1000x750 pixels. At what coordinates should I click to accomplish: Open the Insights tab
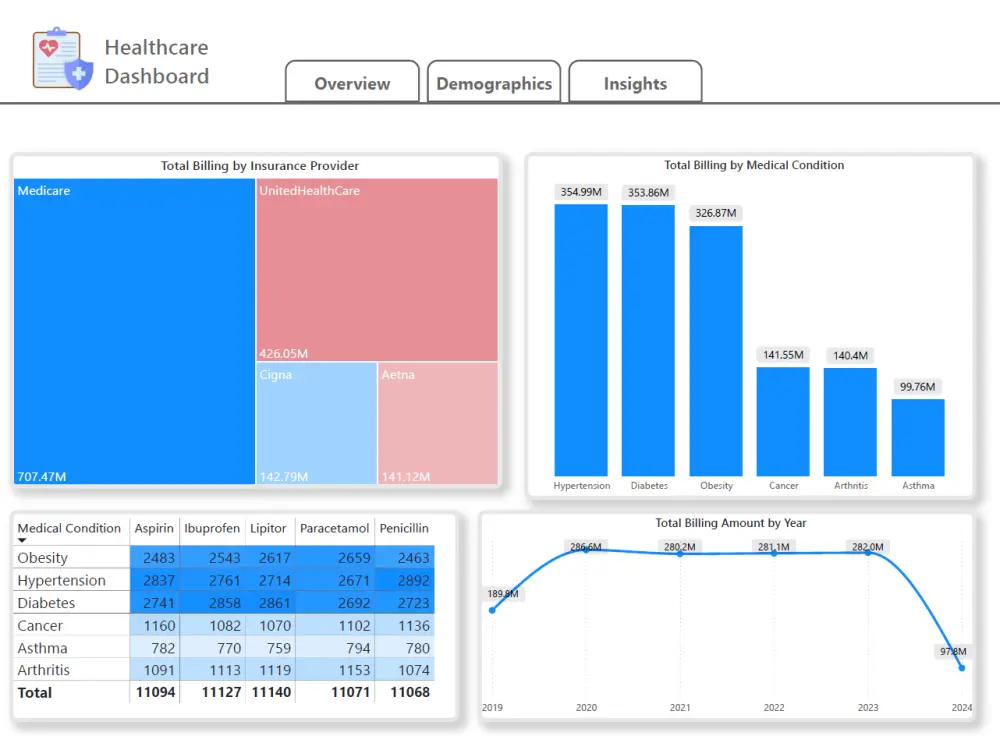point(635,83)
